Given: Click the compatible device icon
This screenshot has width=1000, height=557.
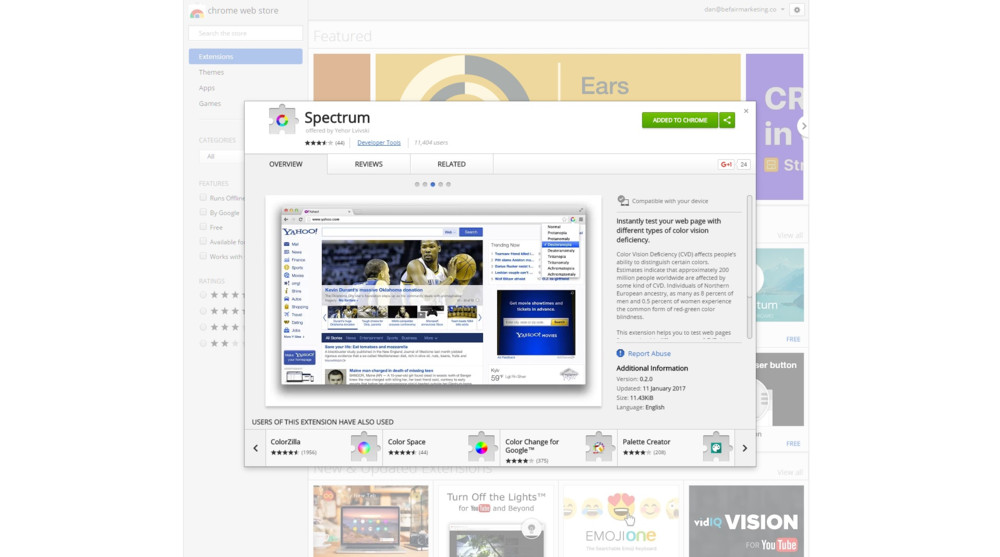Looking at the screenshot, I should pyautogui.click(x=623, y=201).
